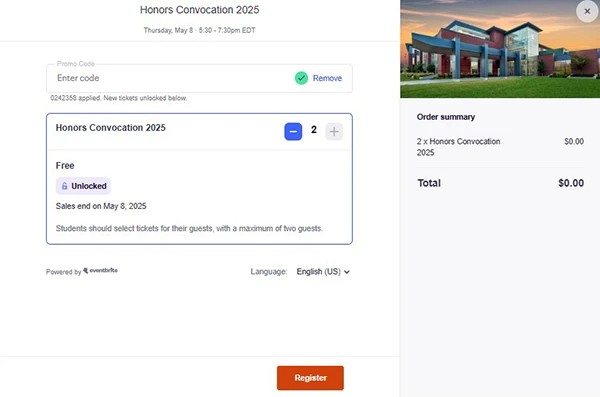Click the Order summary heading
The height and width of the screenshot is (397, 600).
[446, 117]
